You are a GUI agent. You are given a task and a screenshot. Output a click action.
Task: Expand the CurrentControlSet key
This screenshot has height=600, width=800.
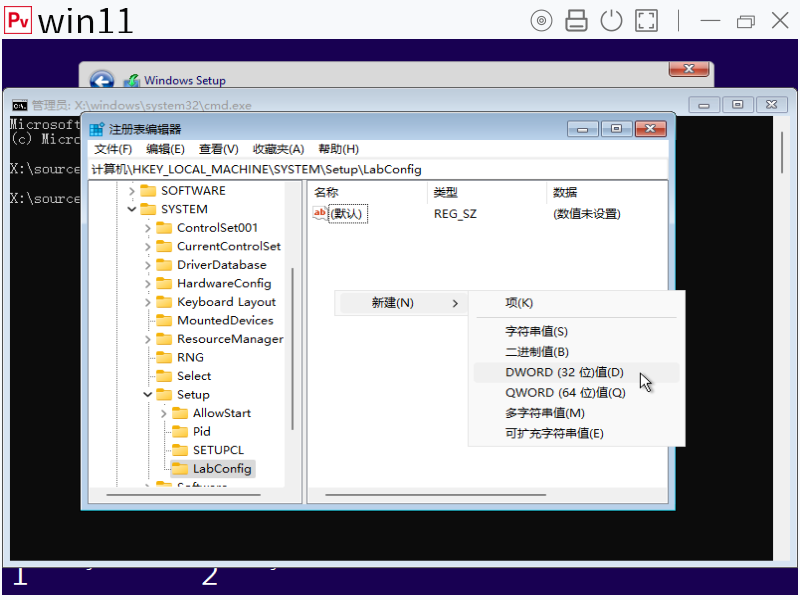[147, 246]
